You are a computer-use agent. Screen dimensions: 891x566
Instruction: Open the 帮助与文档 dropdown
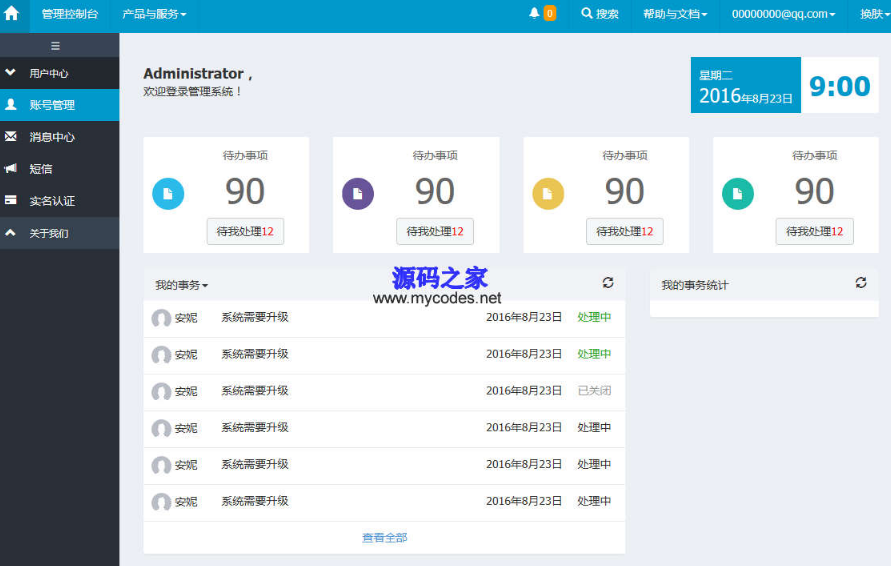click(675, 14)
